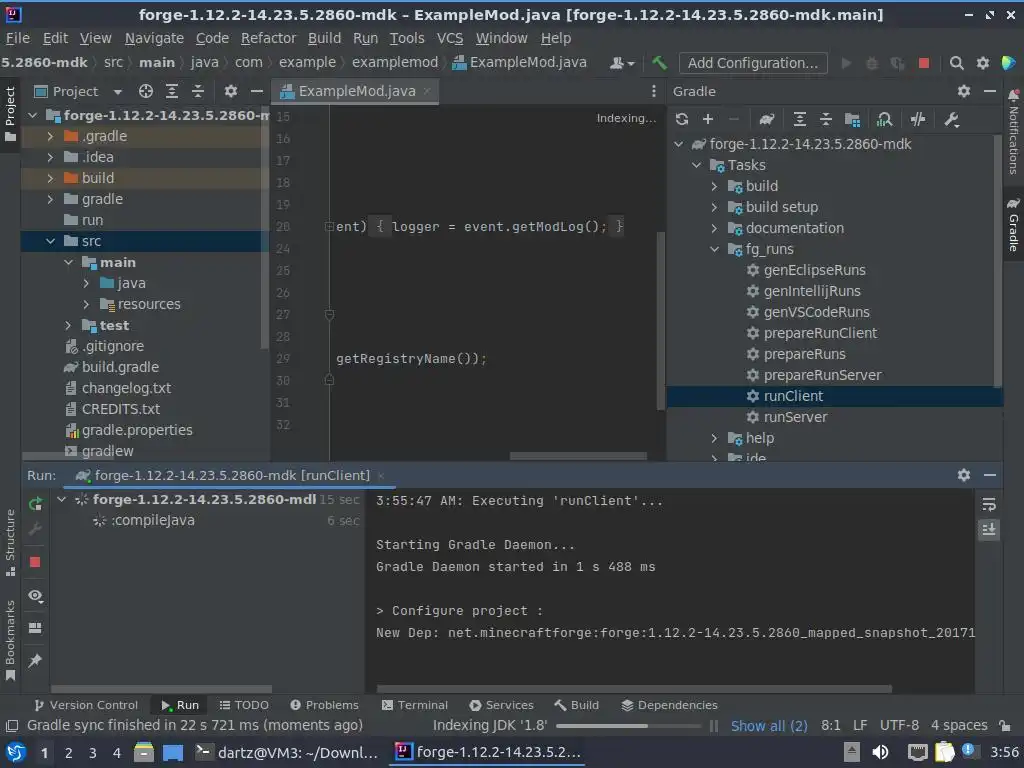The width and height of the screenshot is (1024, 768).
Task: Open the Navigate menu
Action: click(154, 39)
